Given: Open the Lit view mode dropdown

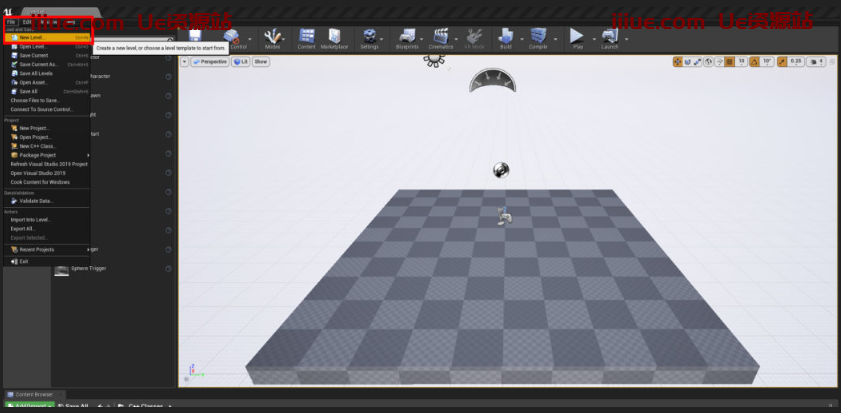Looking at the screenshot, I should click(x=241, y=62).
